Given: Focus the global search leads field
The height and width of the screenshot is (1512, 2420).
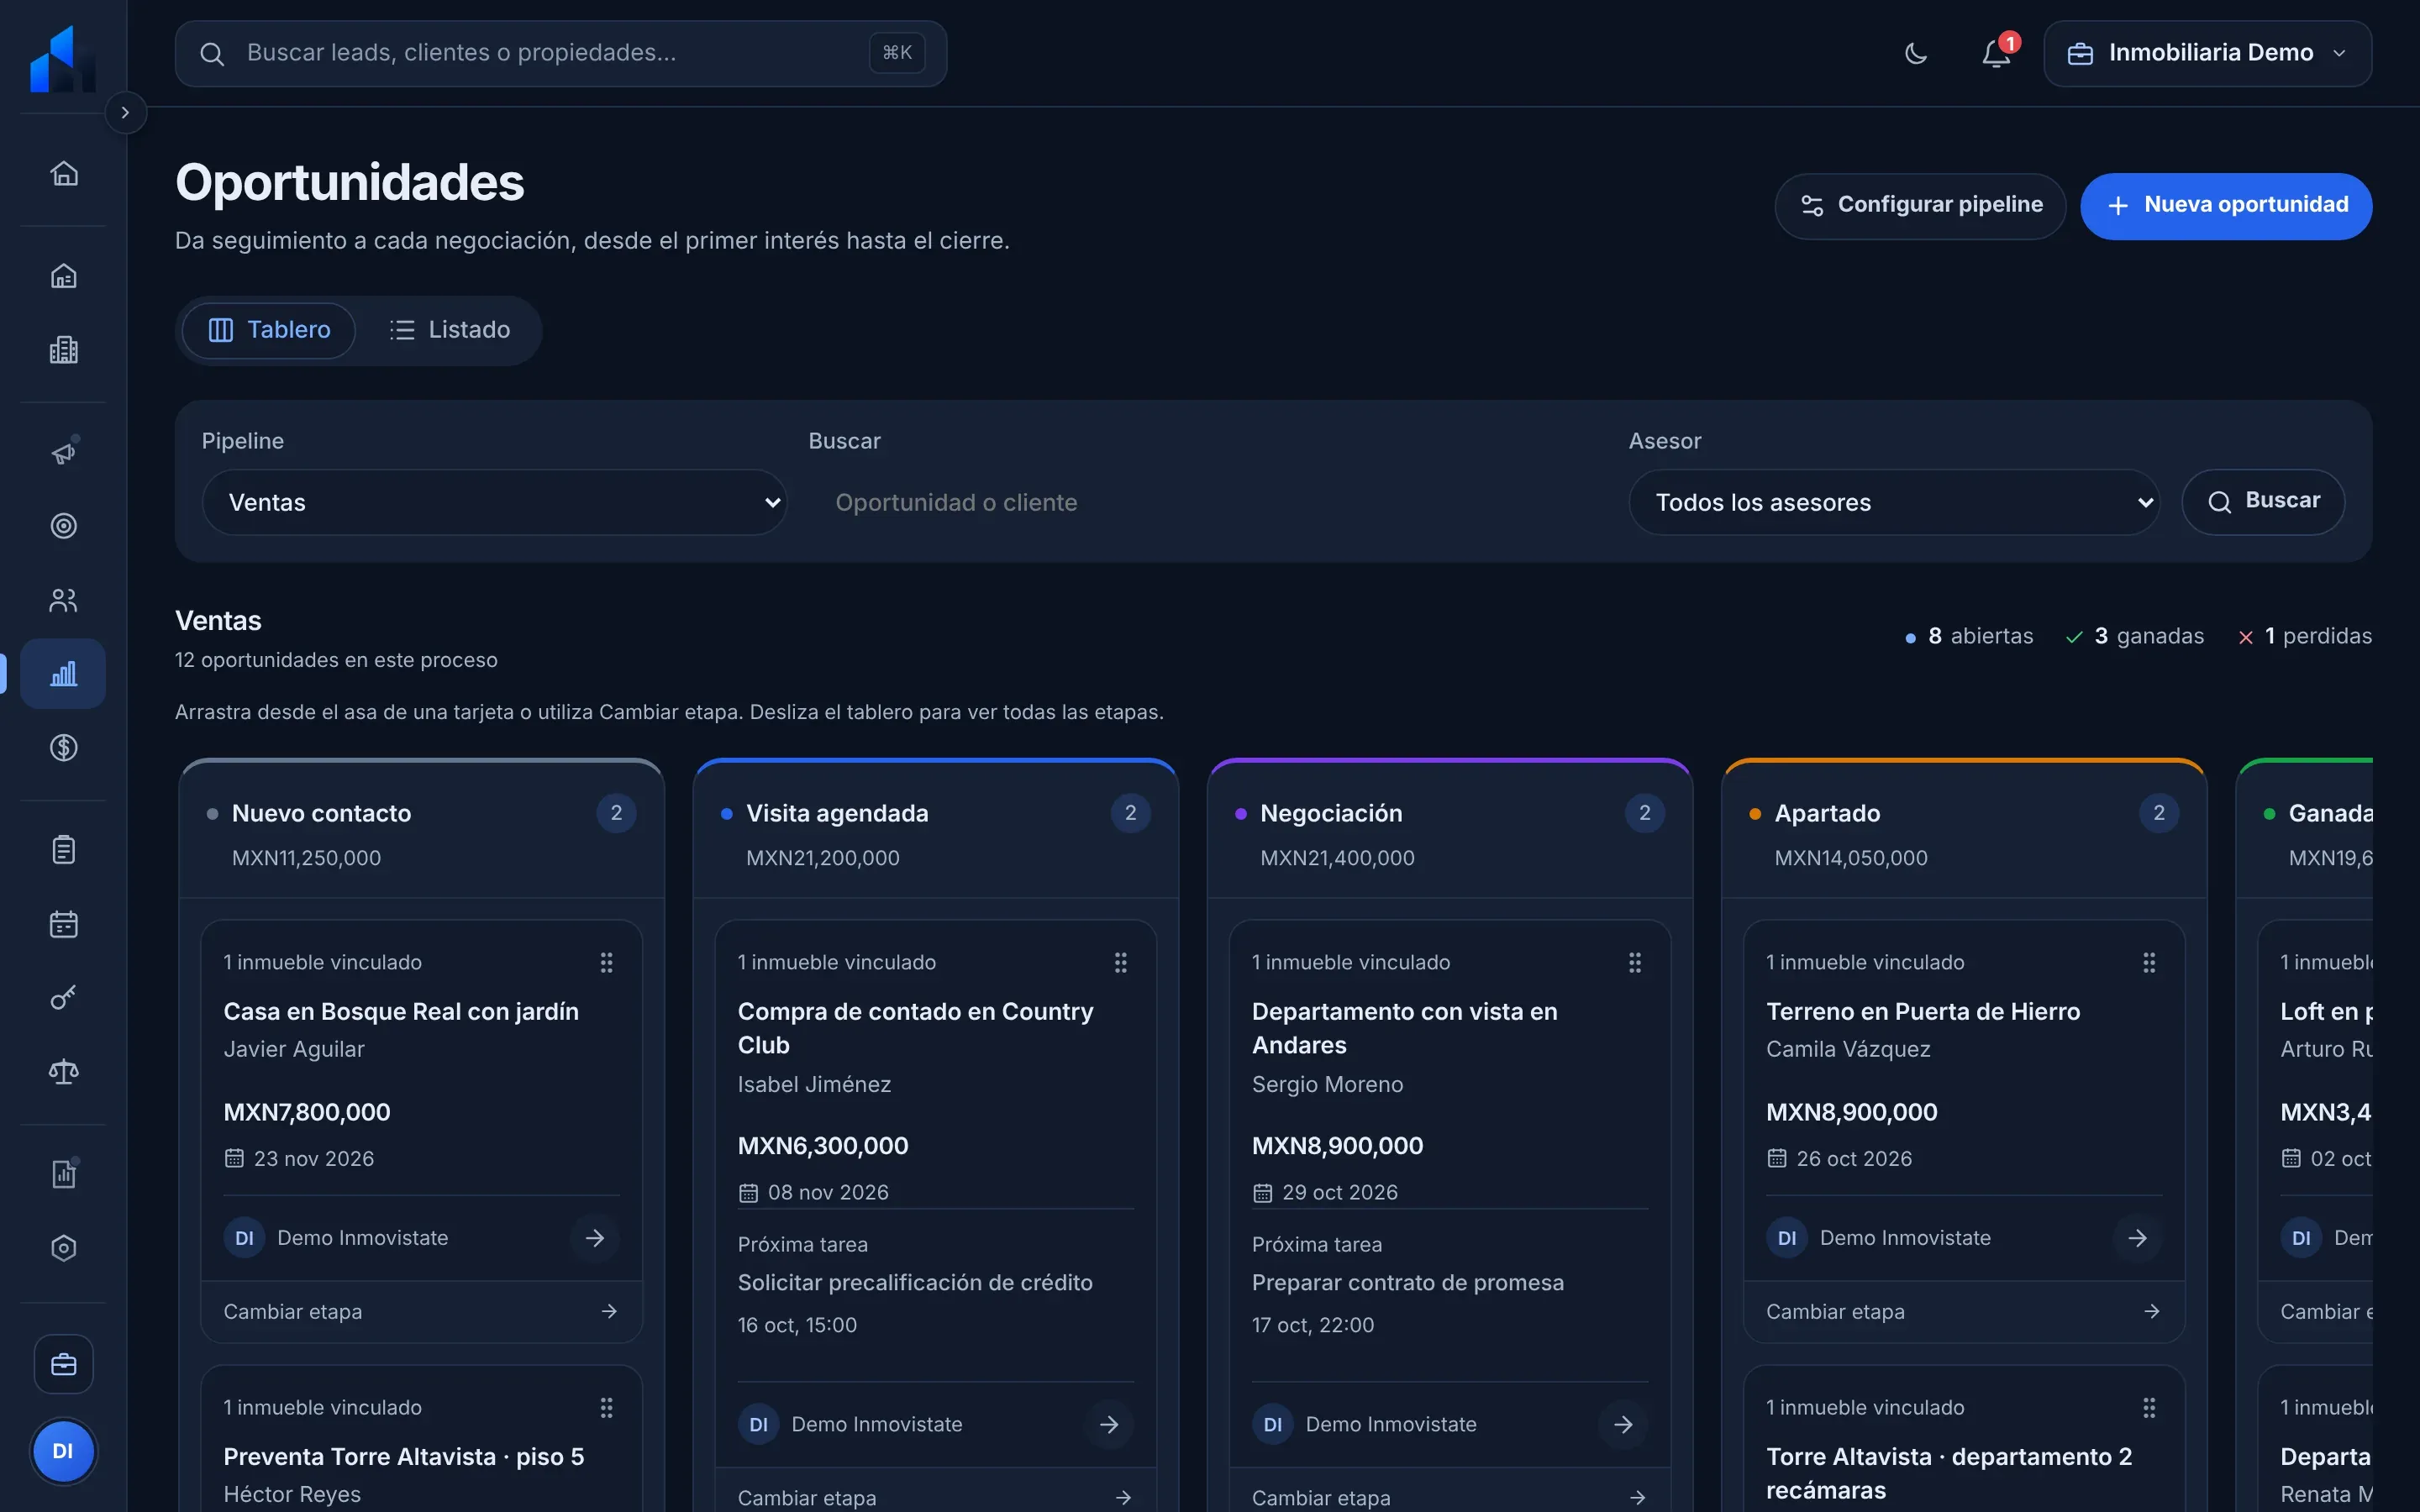Looking at the screenshot, I should (x=561, y=53).
